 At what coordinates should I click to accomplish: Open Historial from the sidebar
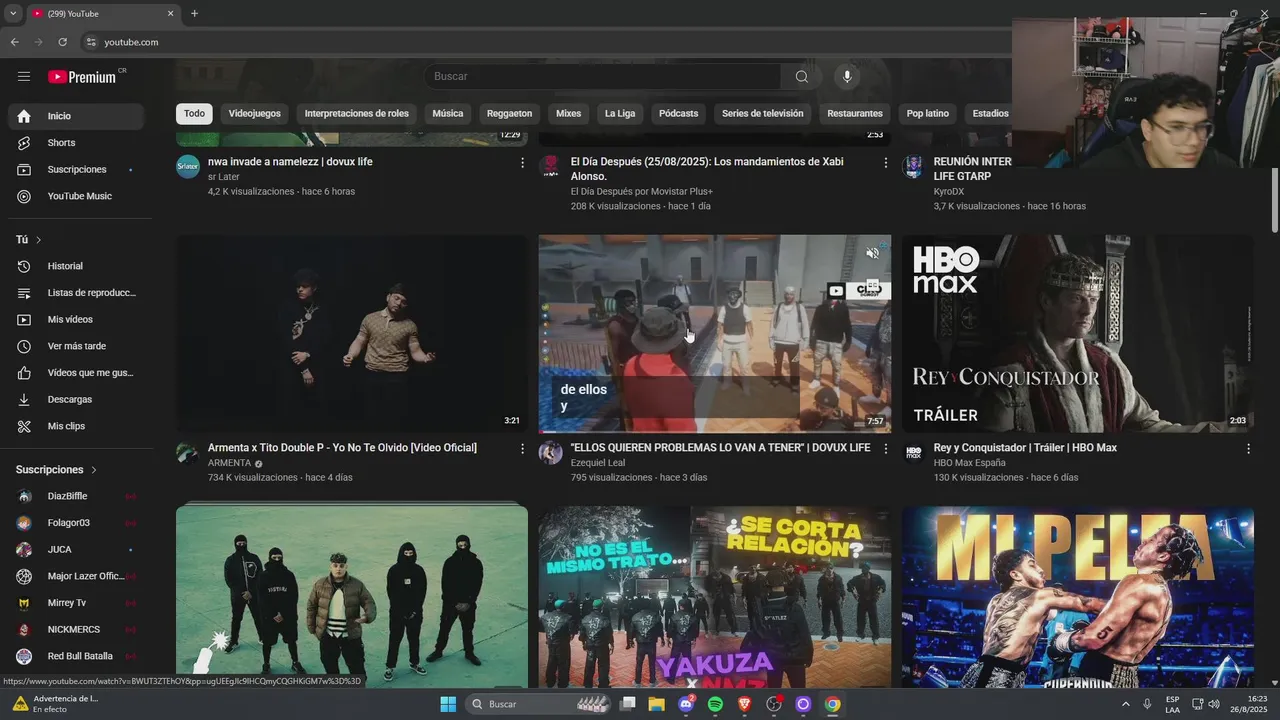pos(76,266)
